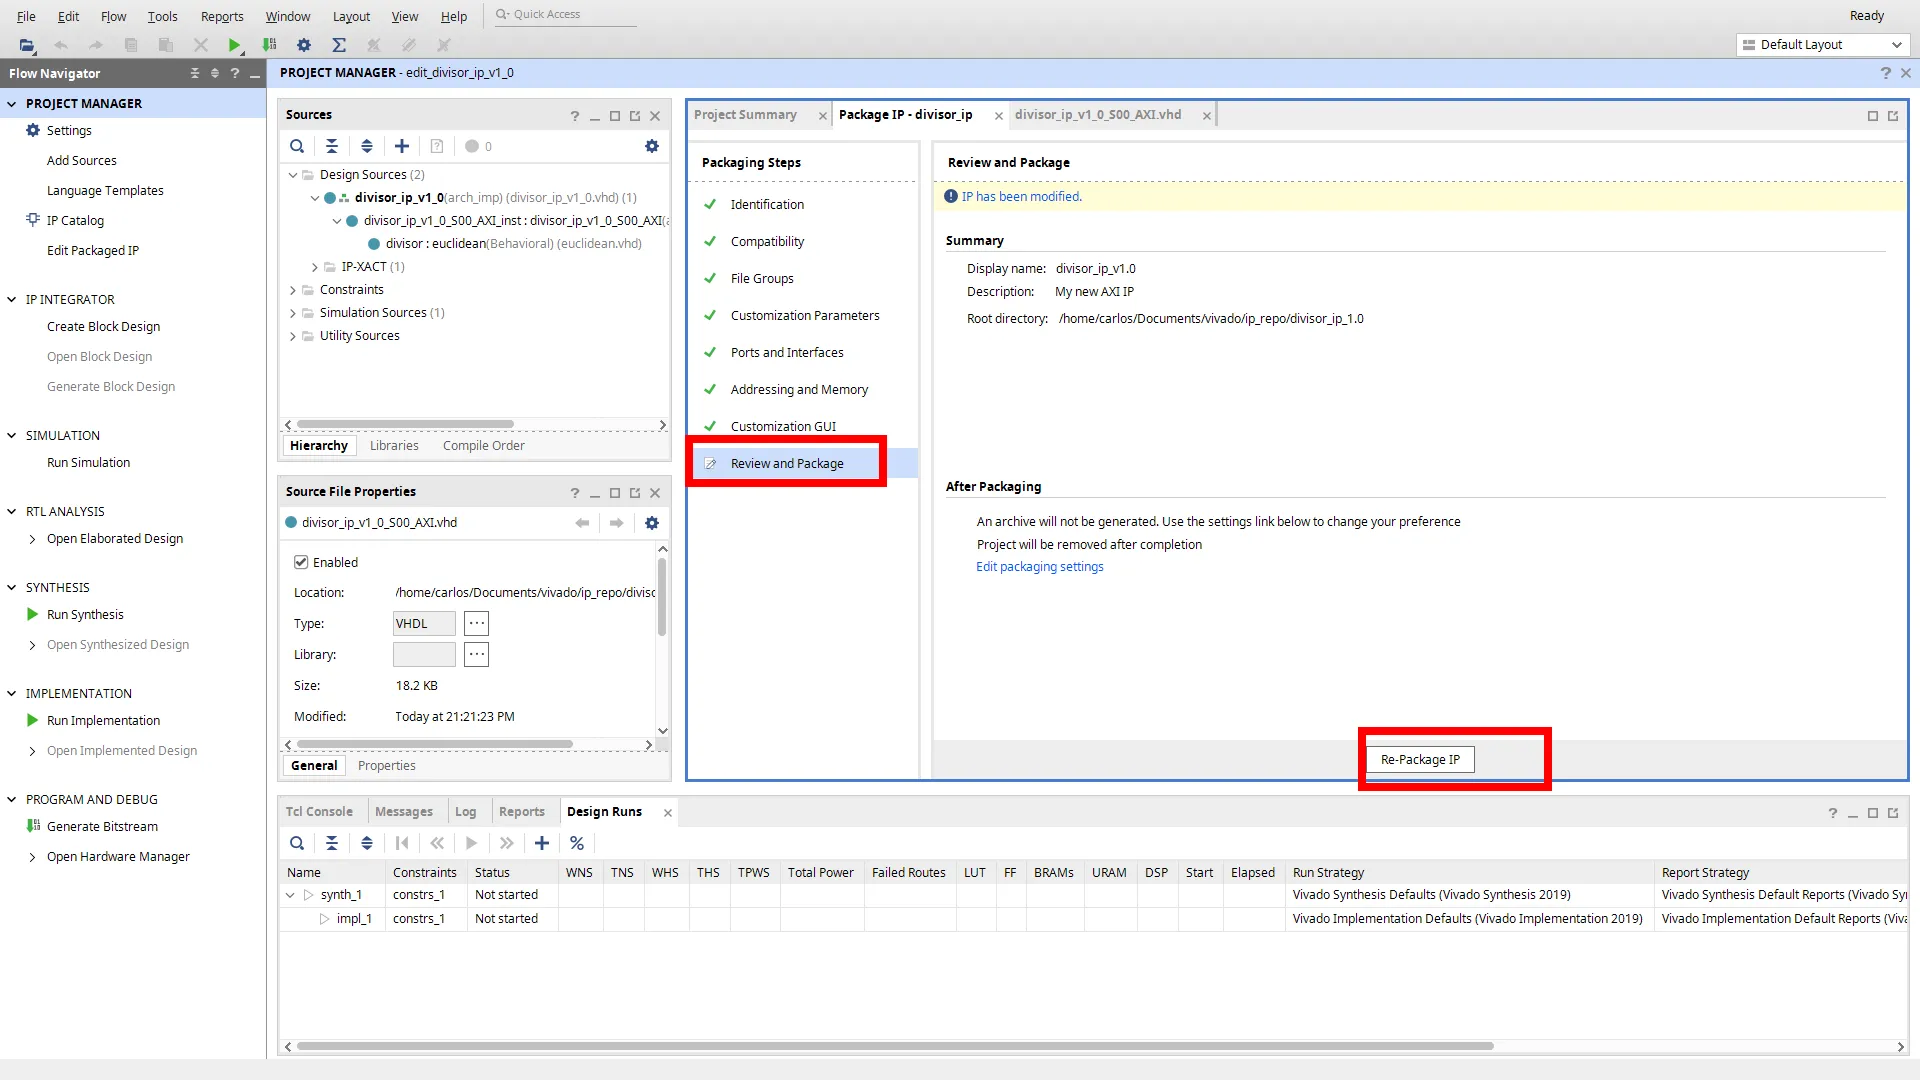The width and height of the screenshot is (1920, 1080).
Task: Open the Default Layout dropdown
Action: pyautogui.click(x=1823, y=45)
